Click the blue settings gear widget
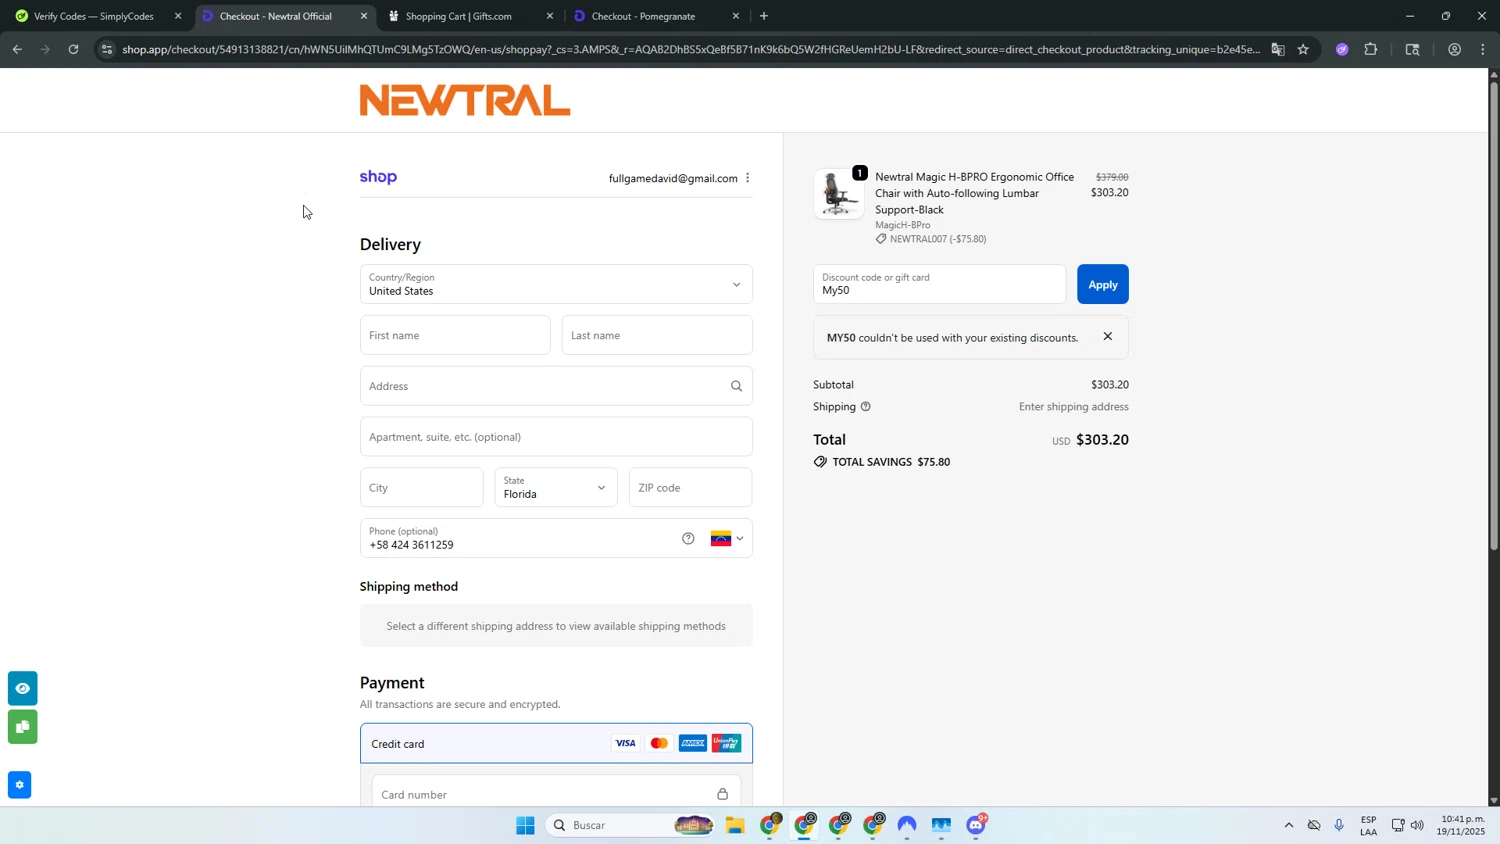 click(19, 785)
